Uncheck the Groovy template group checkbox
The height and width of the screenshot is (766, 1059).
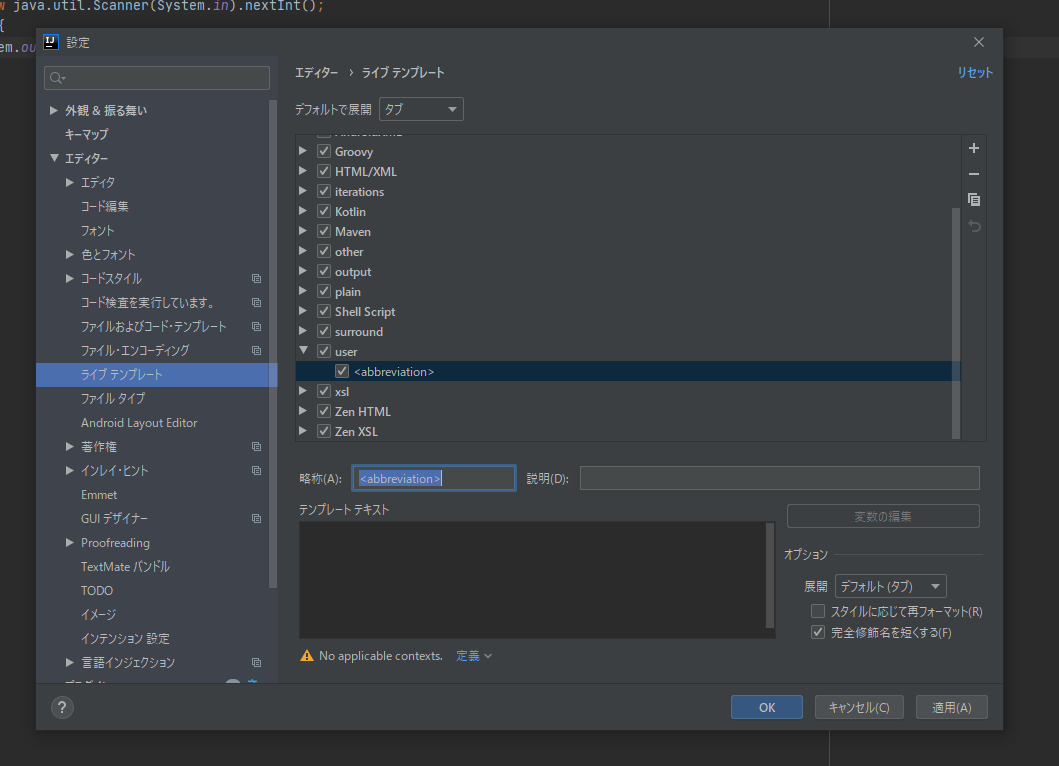click(x=324, y=151)
